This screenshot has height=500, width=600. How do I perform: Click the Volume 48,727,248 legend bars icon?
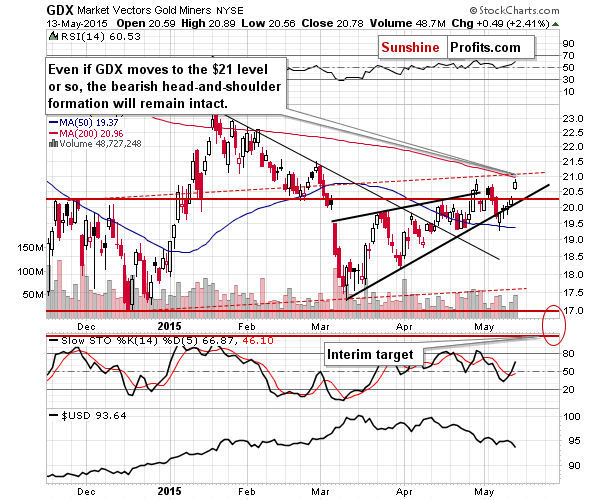(x=53, y=143)
